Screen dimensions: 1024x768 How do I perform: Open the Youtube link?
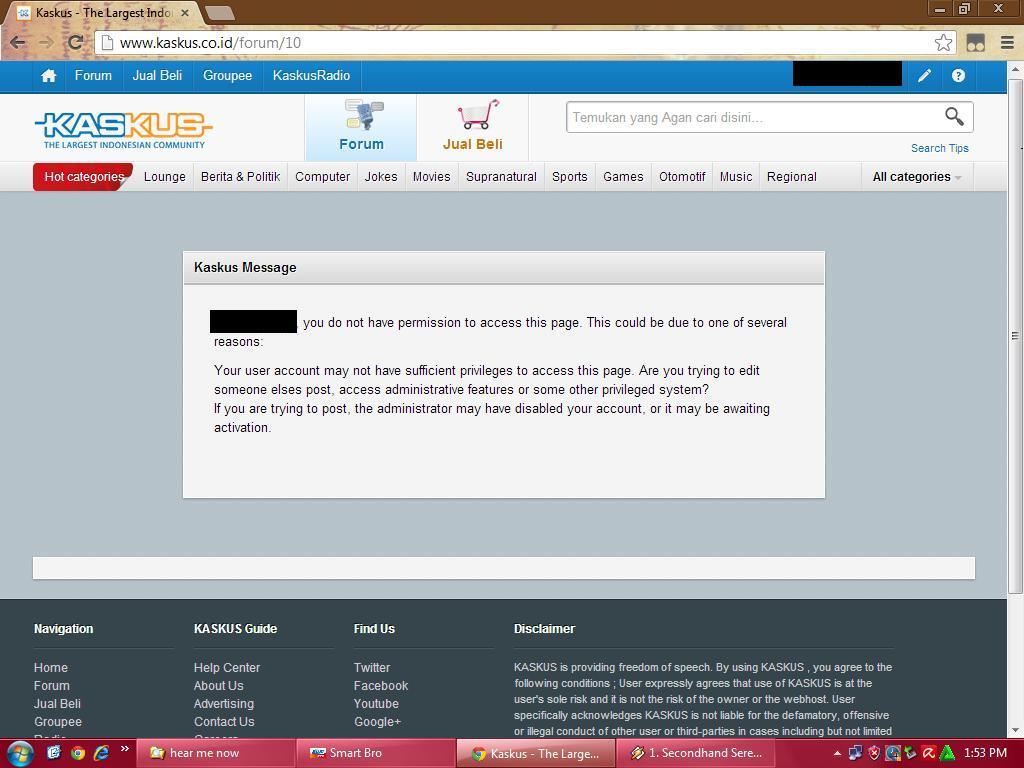click(376, 703)
